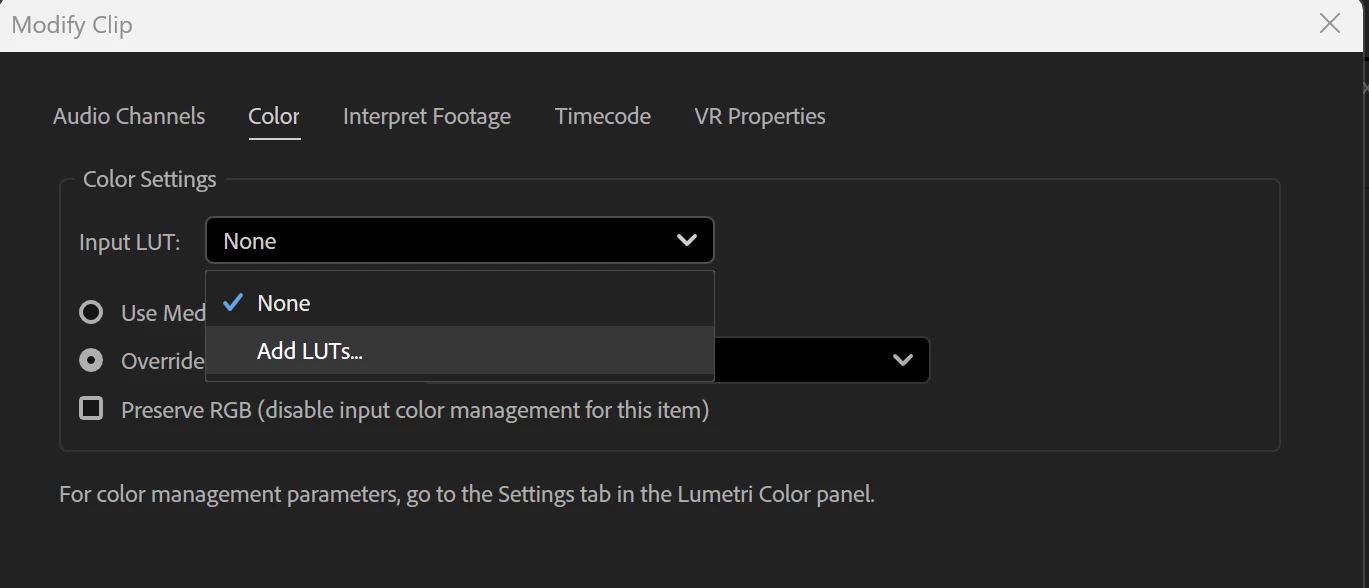Open the VR Properties tab
The height and width of the screenshot is (588, 1369).
[x=760, y=116]
